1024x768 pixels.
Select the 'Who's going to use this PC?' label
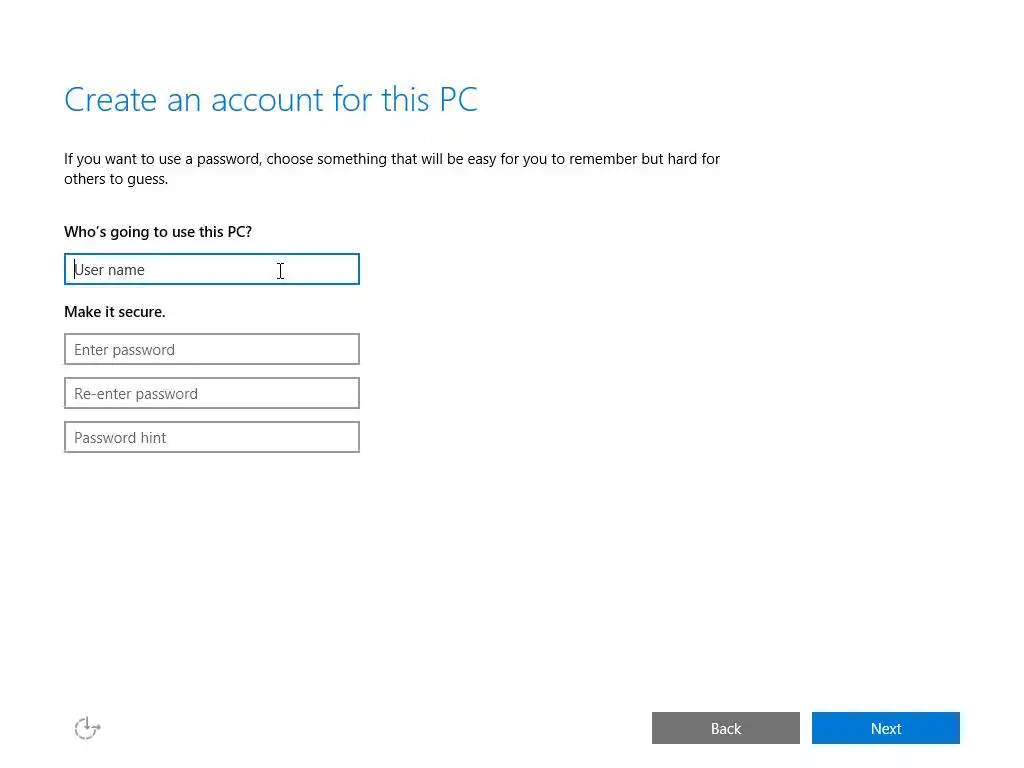[x=158, y=232]
